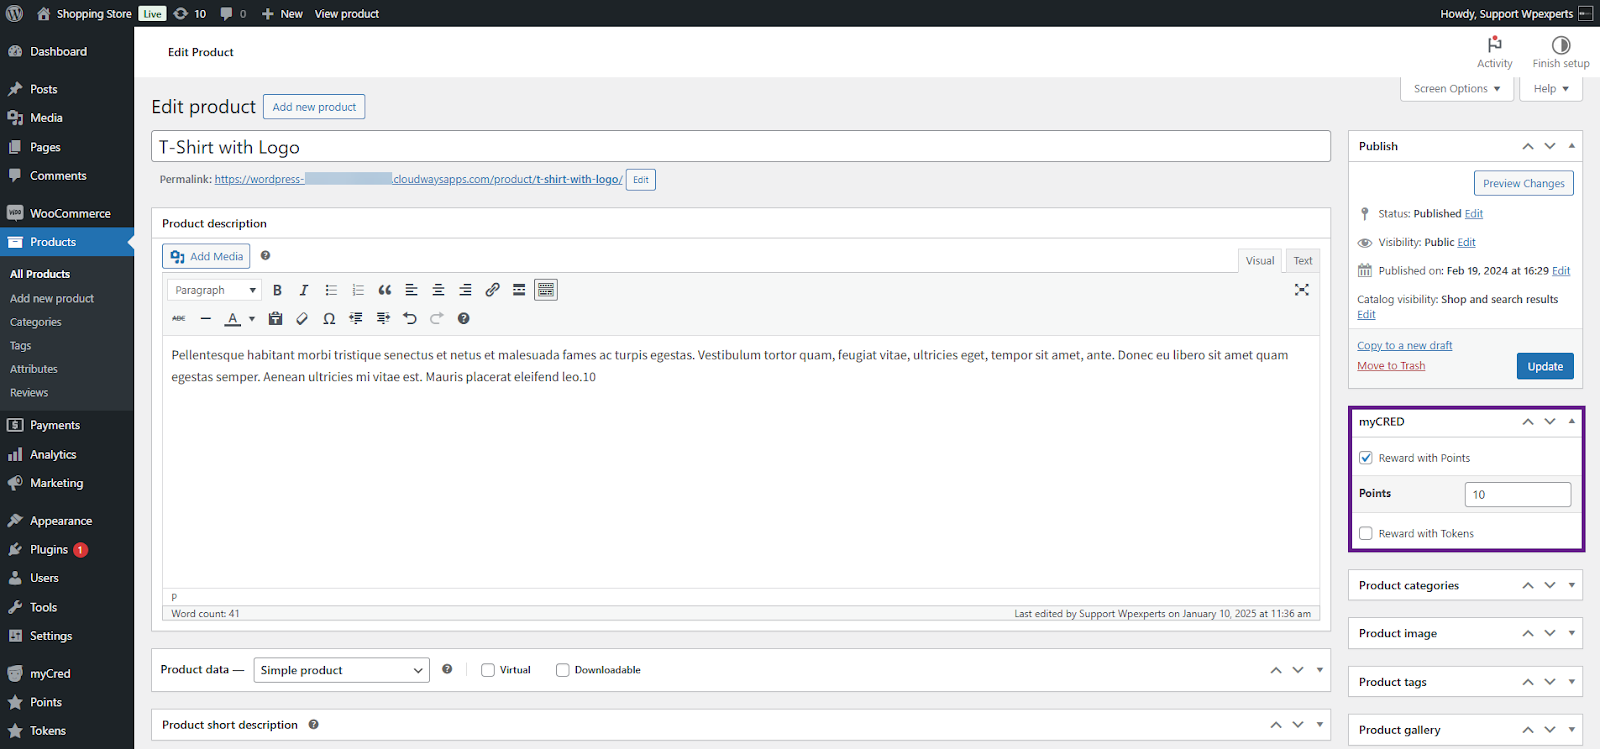Enable the Reward with Tokens checkbox
1600x749 pixels.
point(1366,534)
